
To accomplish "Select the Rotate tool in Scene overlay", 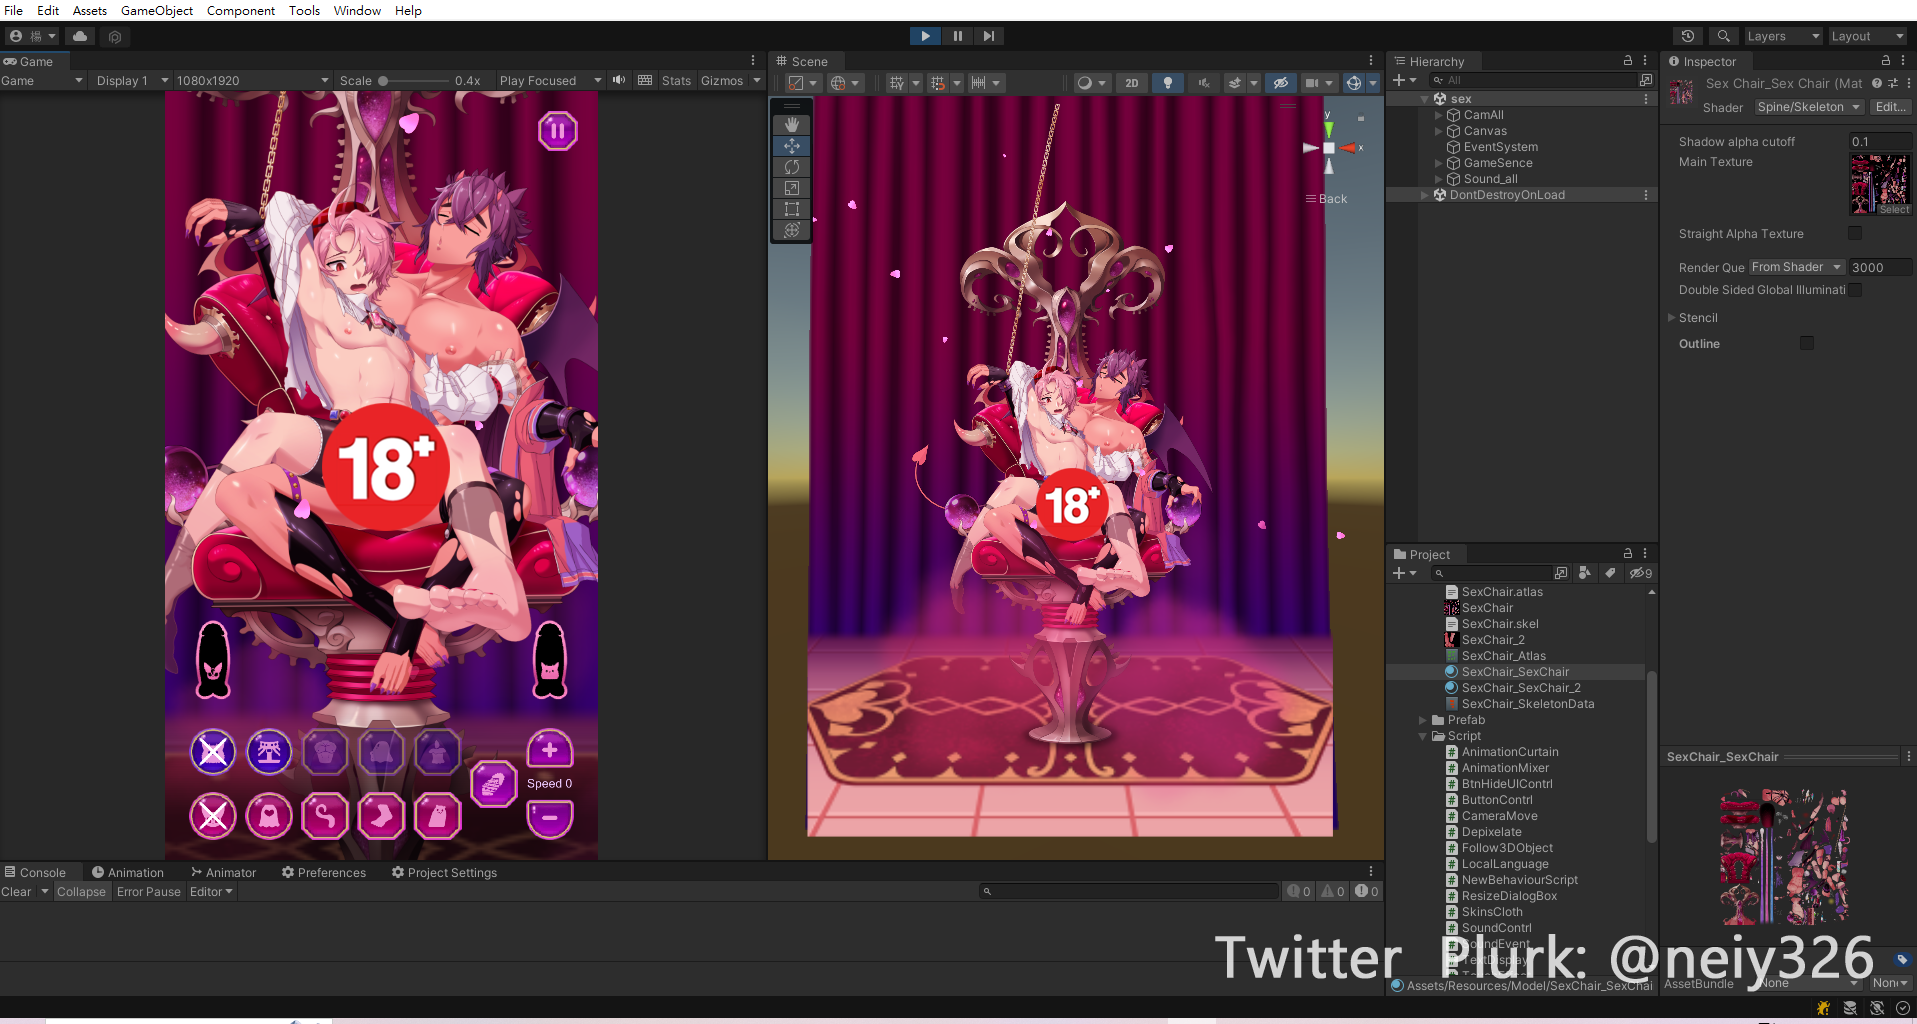I will coord(792,167).
